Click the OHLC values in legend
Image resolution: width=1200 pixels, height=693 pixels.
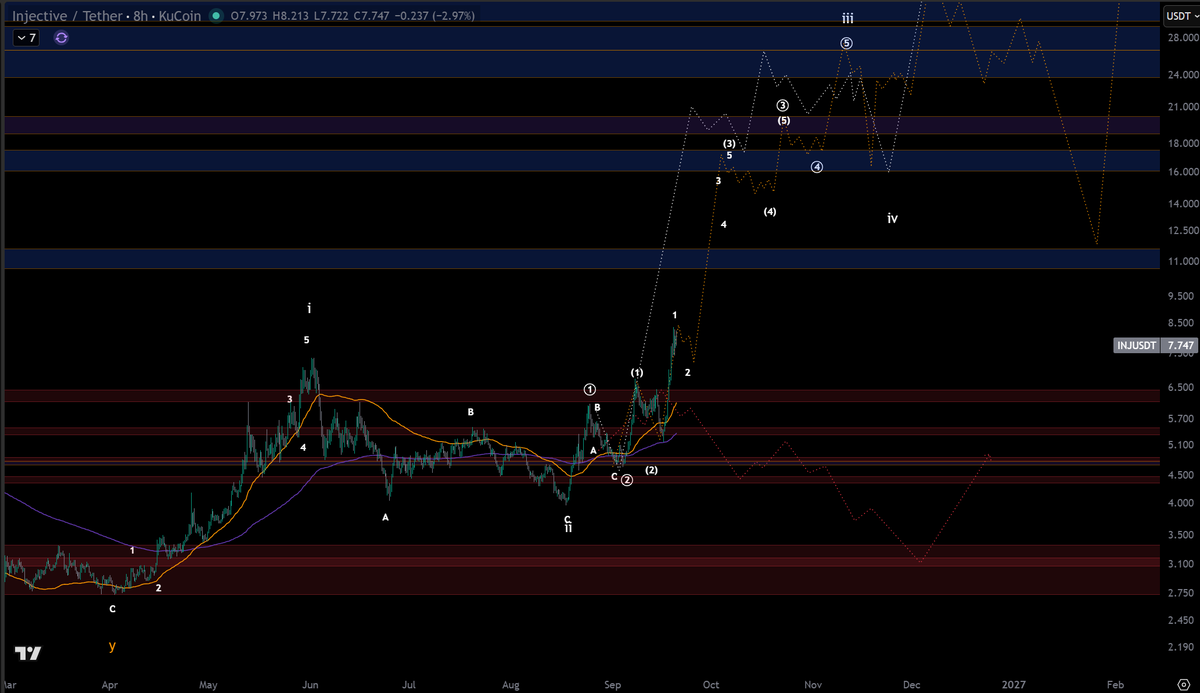point(352,16)
